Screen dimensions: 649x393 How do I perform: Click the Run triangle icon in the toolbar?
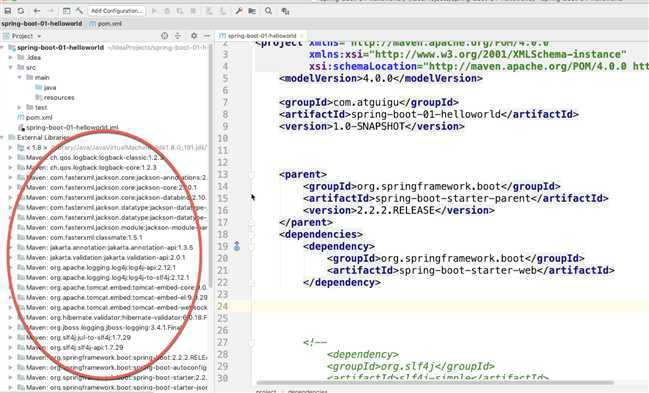point(154,11)
